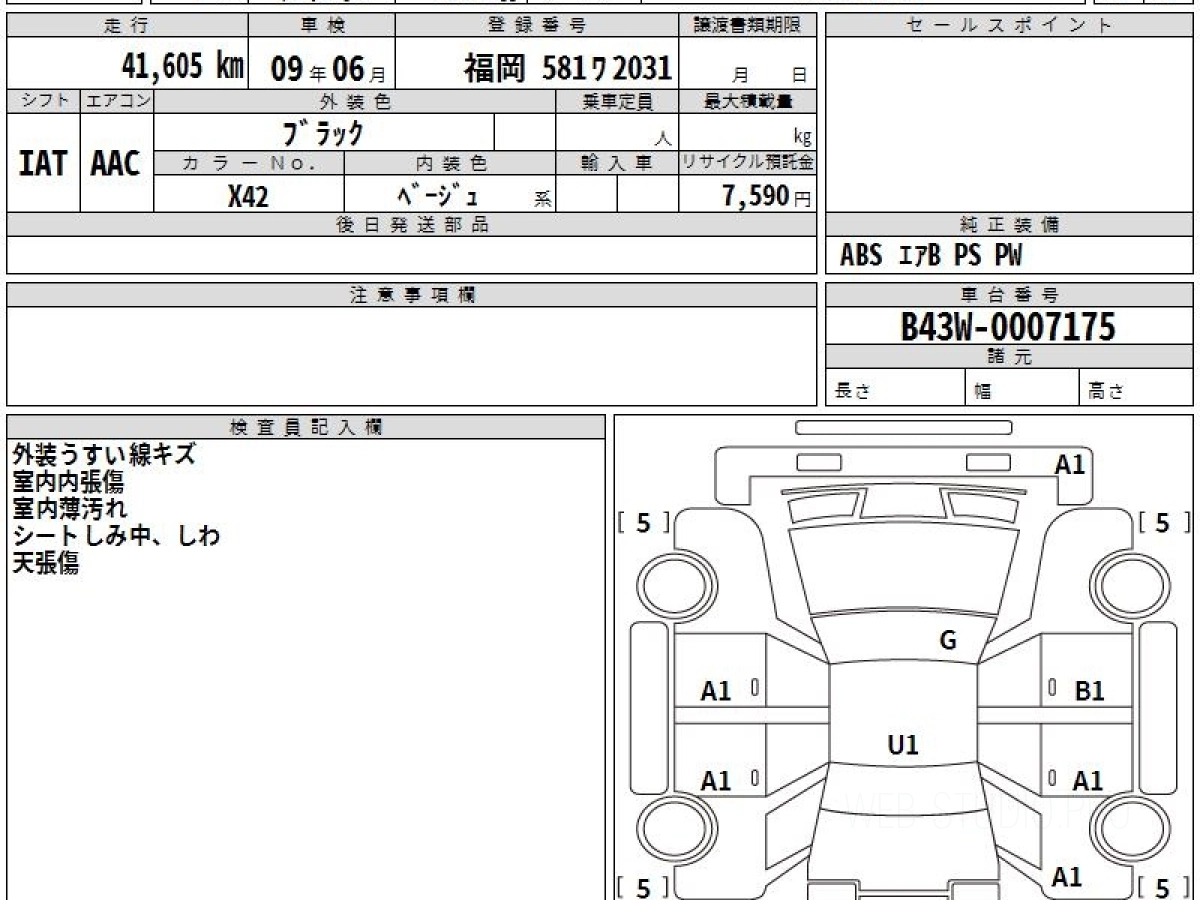Click the AAC air conditioner cell
Screen dimensions: 1200x900
pyautogui.click(x=116, y=164)
